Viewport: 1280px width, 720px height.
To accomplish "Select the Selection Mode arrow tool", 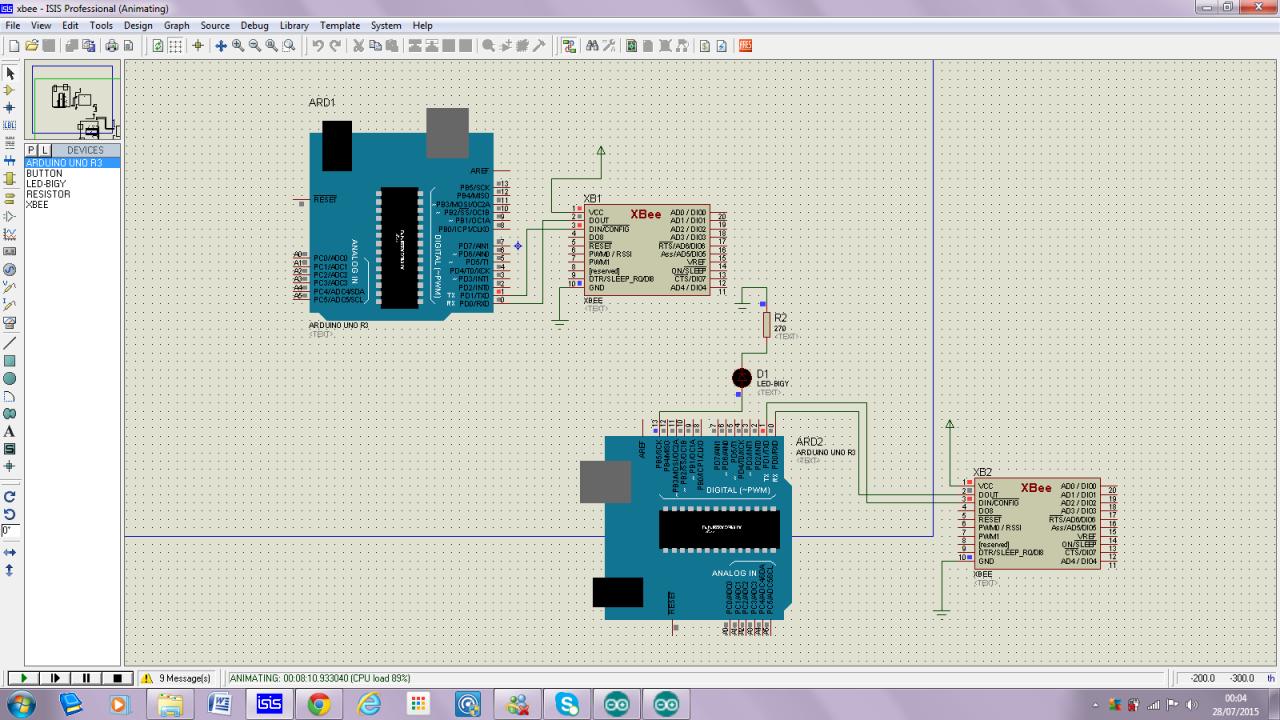I will [x=10, y=73].
